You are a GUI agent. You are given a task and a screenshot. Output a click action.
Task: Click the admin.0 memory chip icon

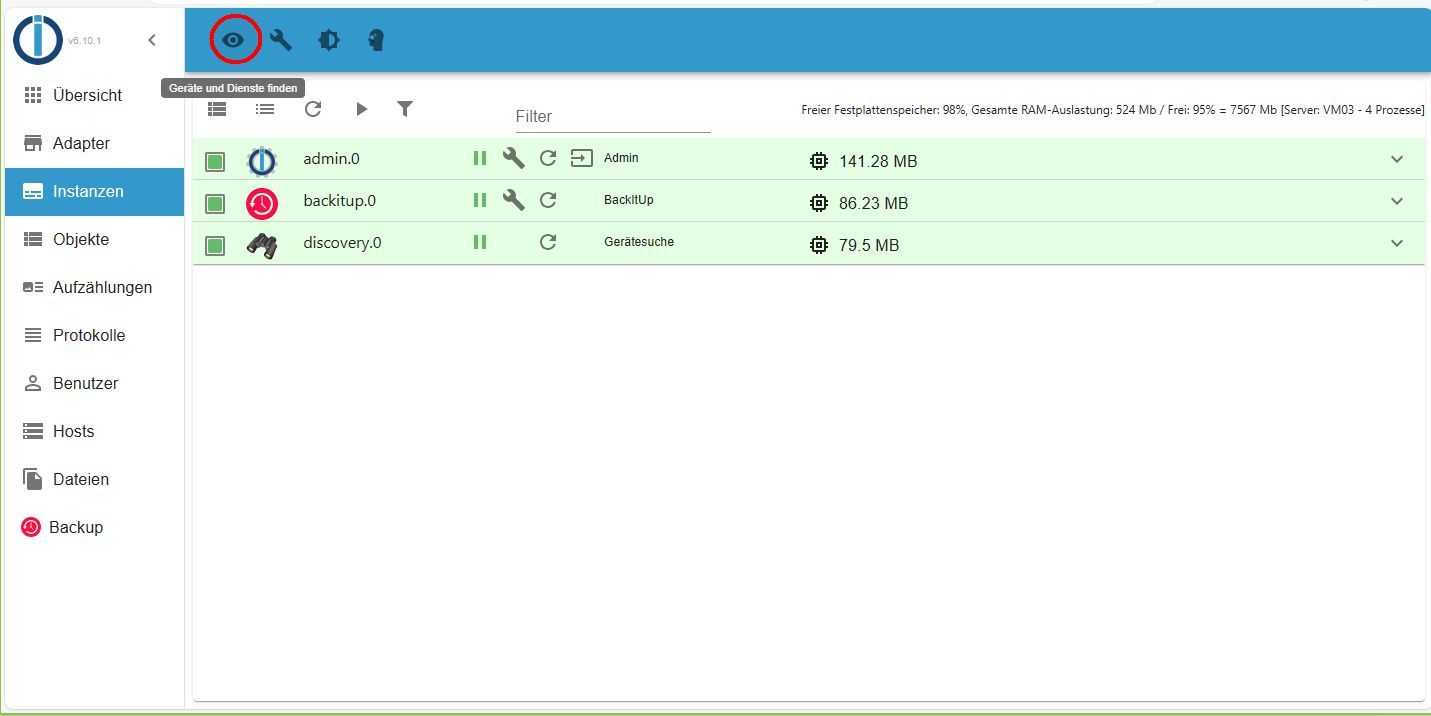pos(819,161)
